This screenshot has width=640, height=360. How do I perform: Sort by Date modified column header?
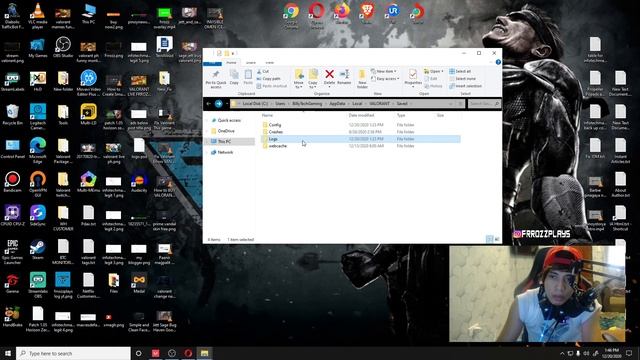click(361, 116)
